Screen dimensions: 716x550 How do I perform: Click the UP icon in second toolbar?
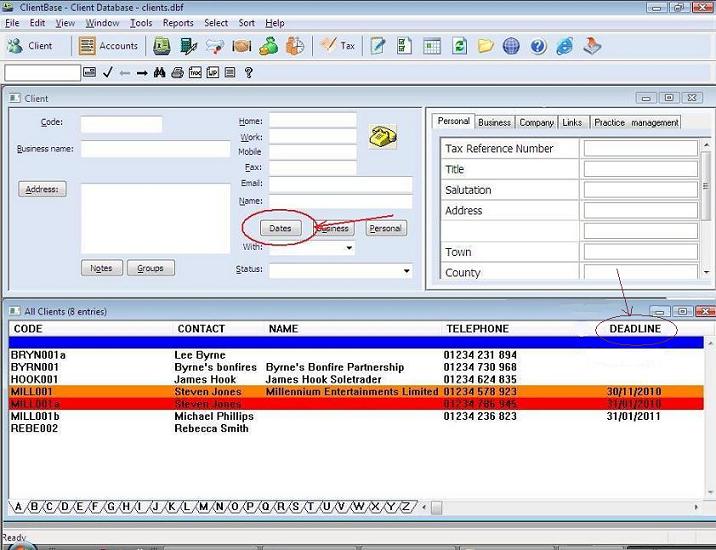(x=213, y=72)
